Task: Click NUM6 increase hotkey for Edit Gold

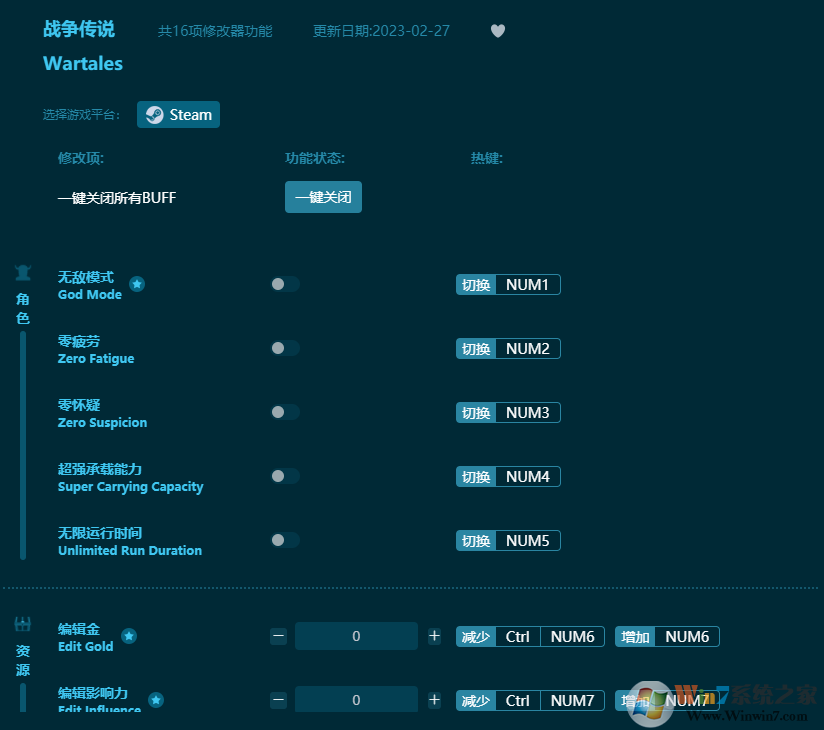Action: 686,637
